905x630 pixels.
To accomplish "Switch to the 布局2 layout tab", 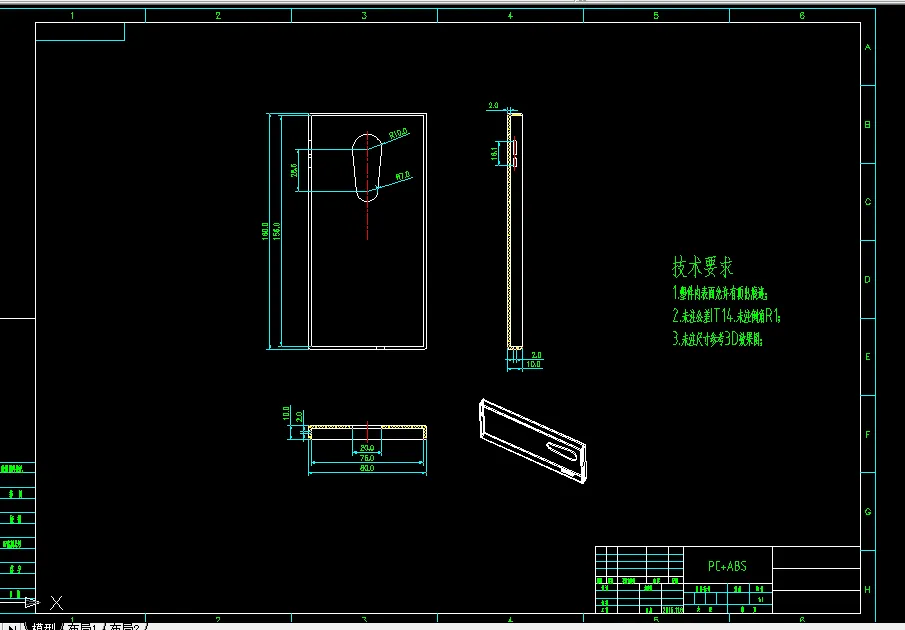I will tap(124, 627).
